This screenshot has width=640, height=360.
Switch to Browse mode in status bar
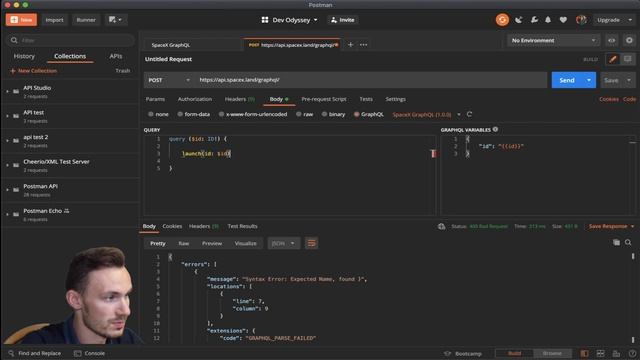pyautogui.click(x=552, y=353)
